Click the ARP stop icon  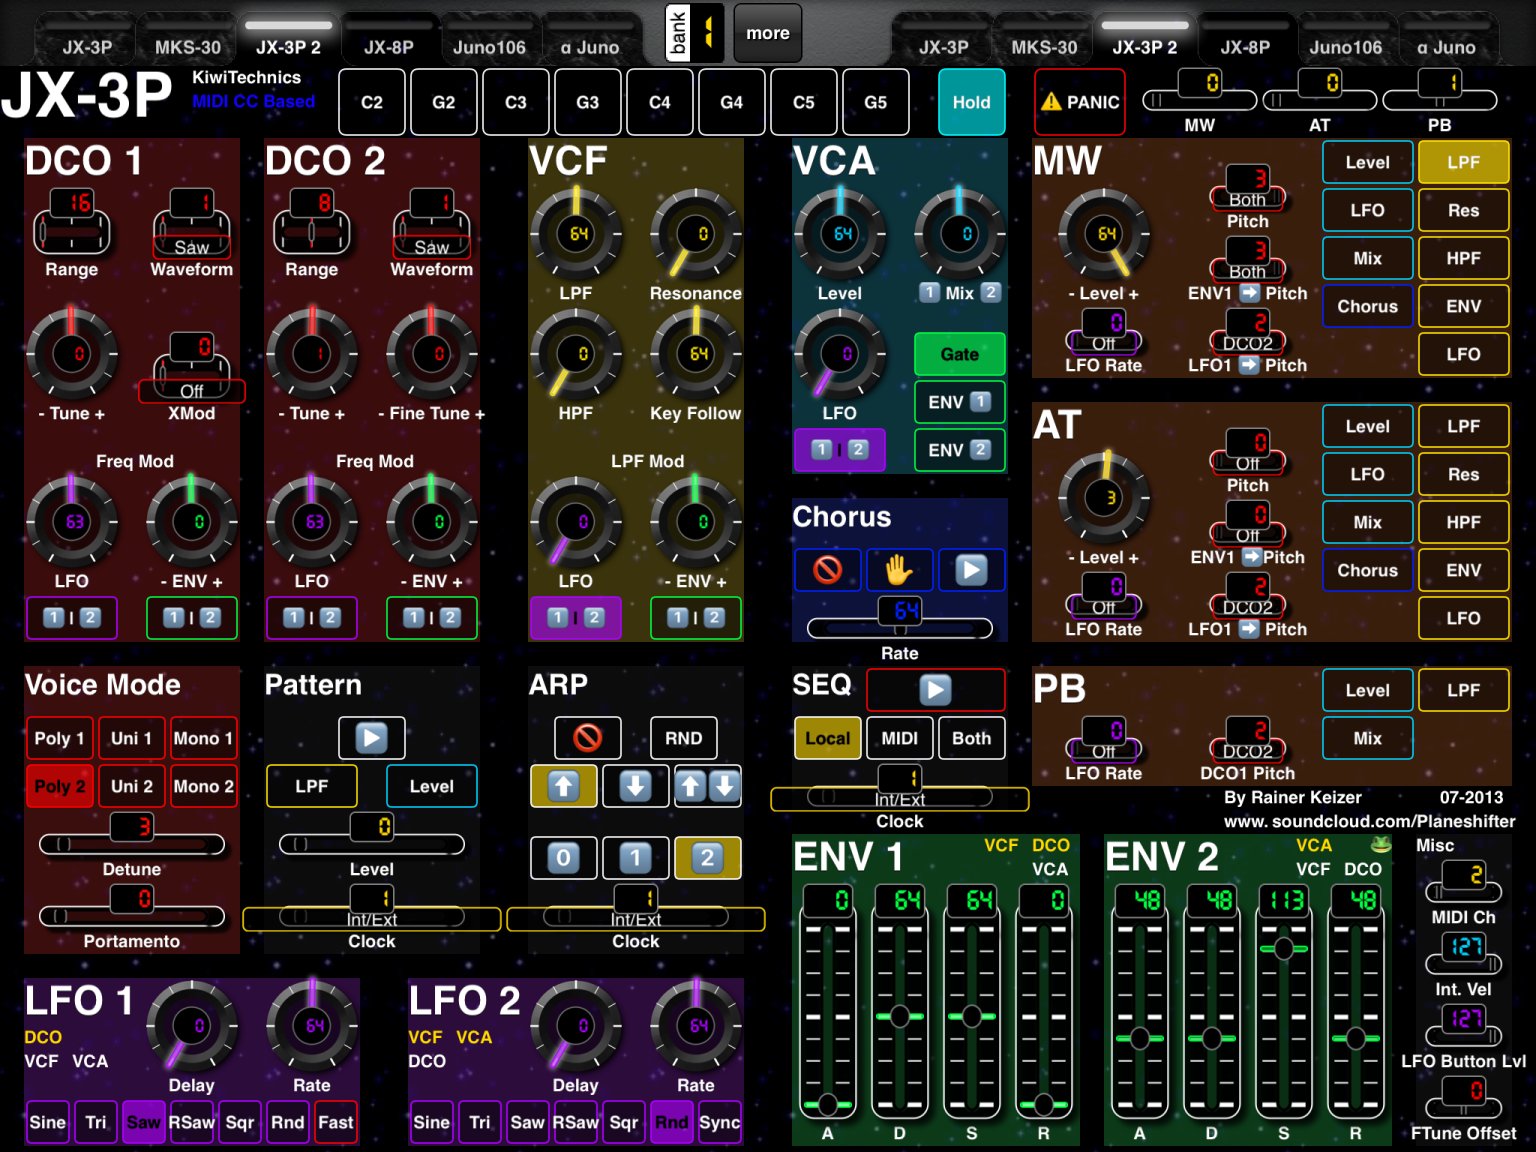(587, 738)
